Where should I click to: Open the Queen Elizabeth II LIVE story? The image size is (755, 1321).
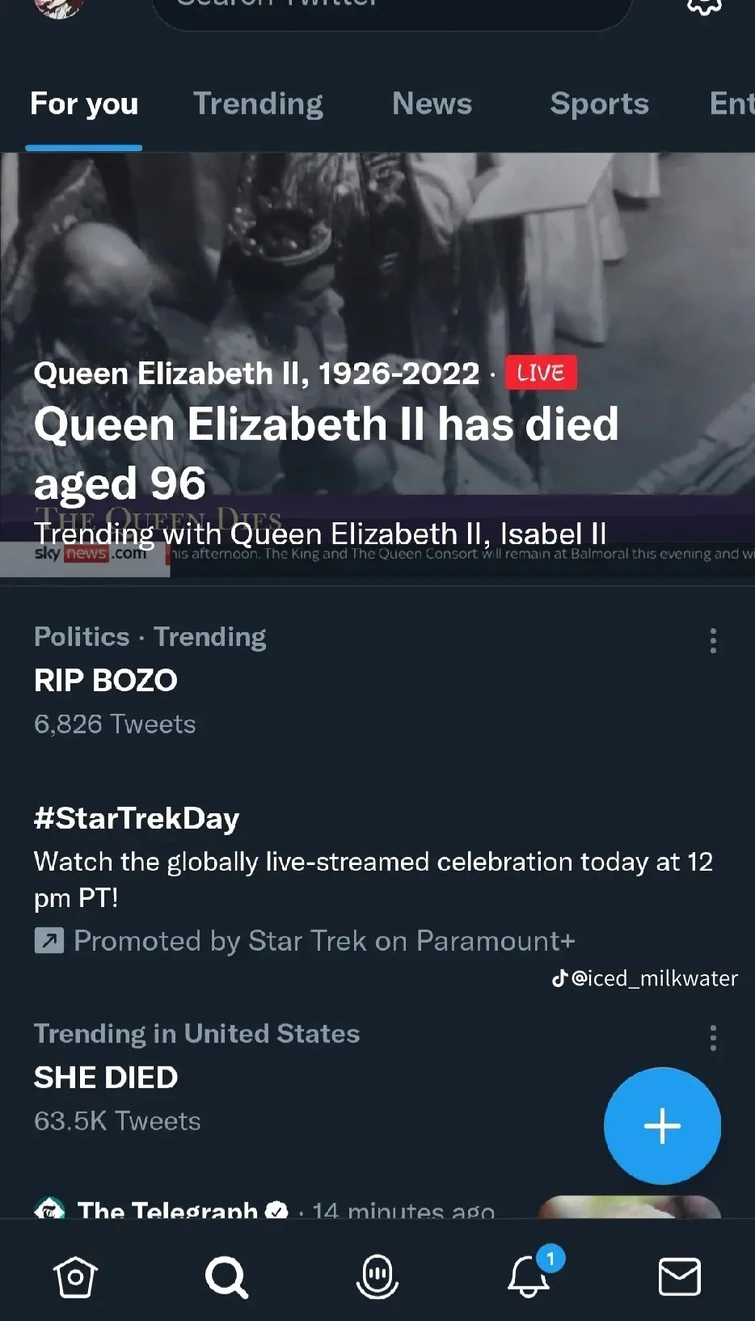tap(377, 360)
